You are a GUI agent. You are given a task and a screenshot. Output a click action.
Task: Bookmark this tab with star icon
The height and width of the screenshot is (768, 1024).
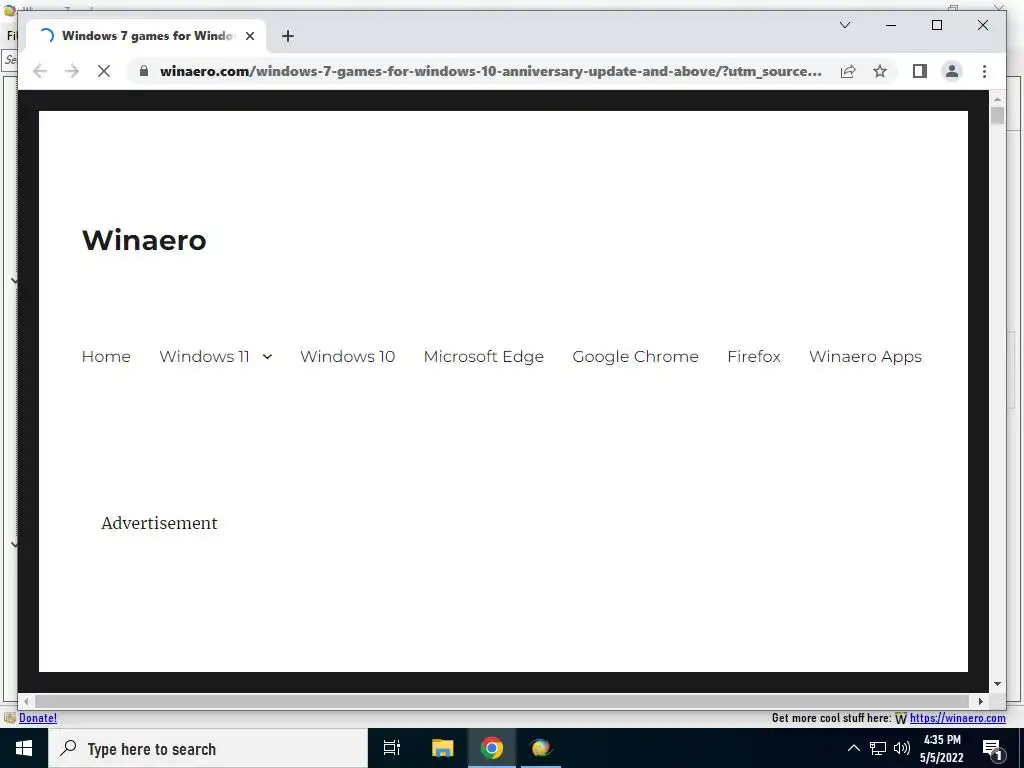point(880,71)
